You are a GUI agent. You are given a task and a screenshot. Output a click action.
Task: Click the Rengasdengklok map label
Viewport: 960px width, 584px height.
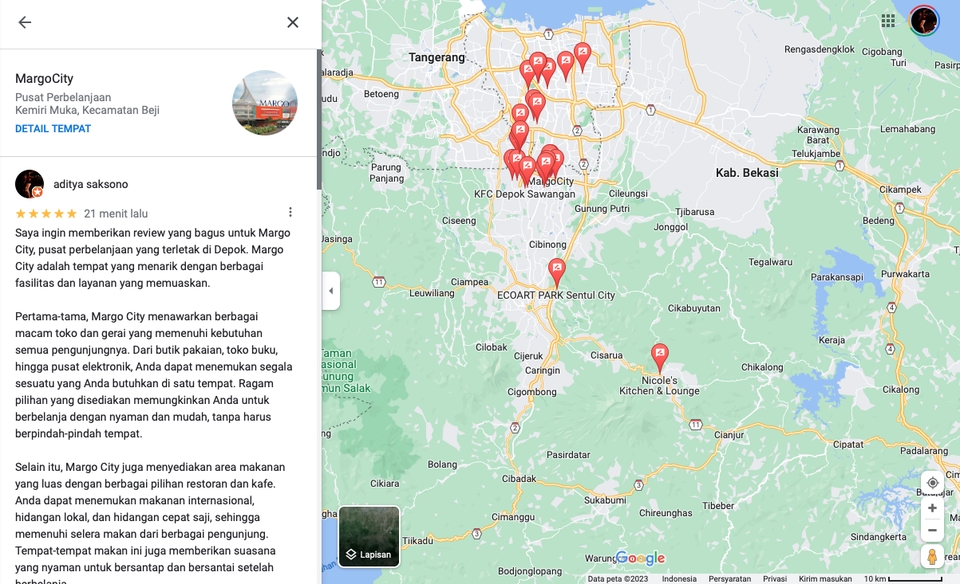(819, 49)
